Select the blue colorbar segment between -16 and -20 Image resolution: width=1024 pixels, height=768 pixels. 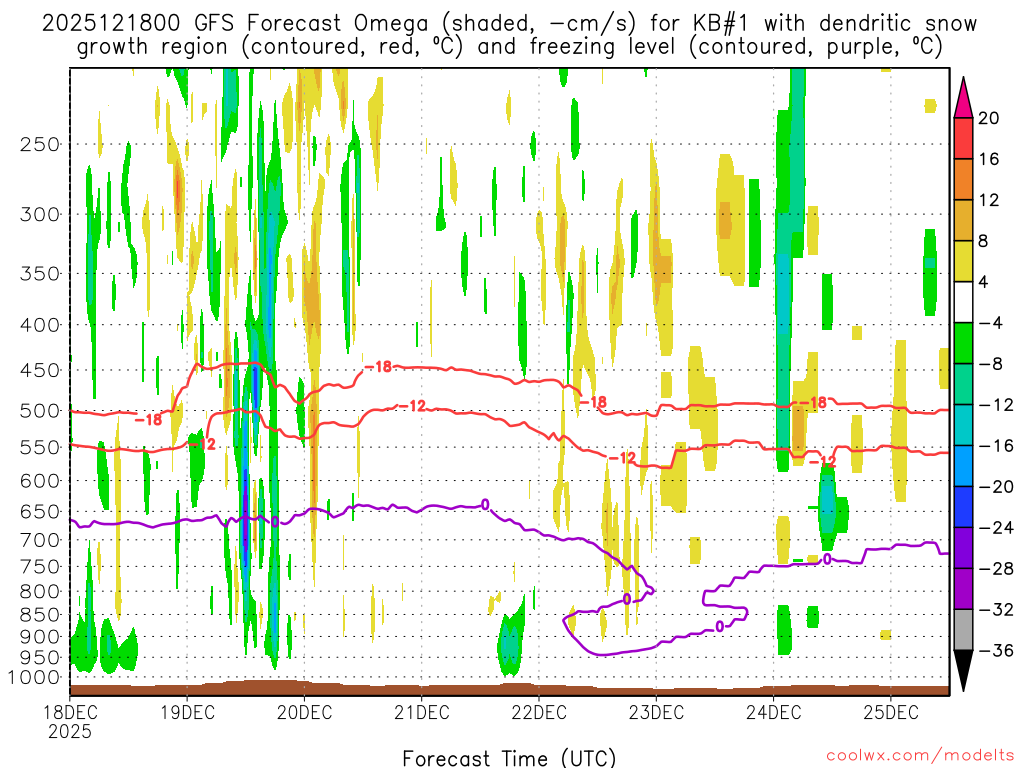(963, 466)
